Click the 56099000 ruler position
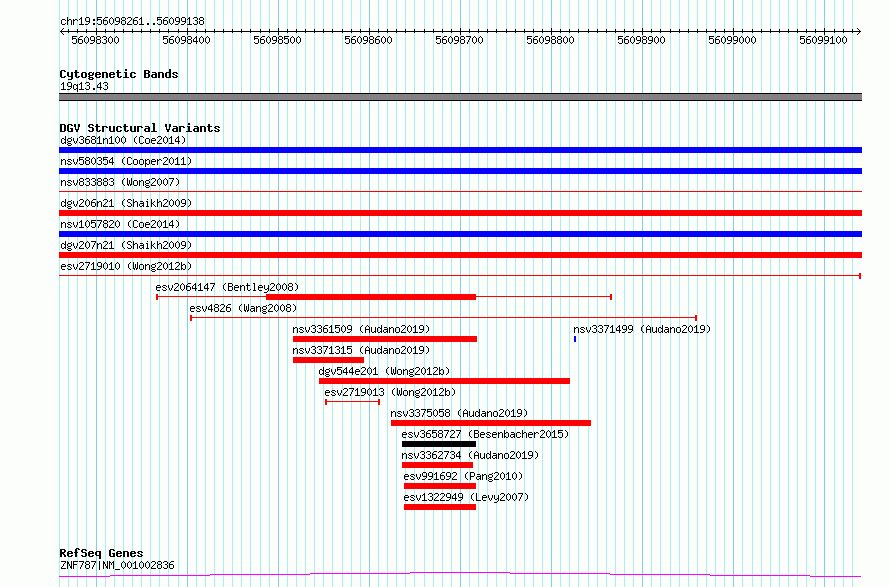Screen dimensions: 890x587 pos(732,40)
